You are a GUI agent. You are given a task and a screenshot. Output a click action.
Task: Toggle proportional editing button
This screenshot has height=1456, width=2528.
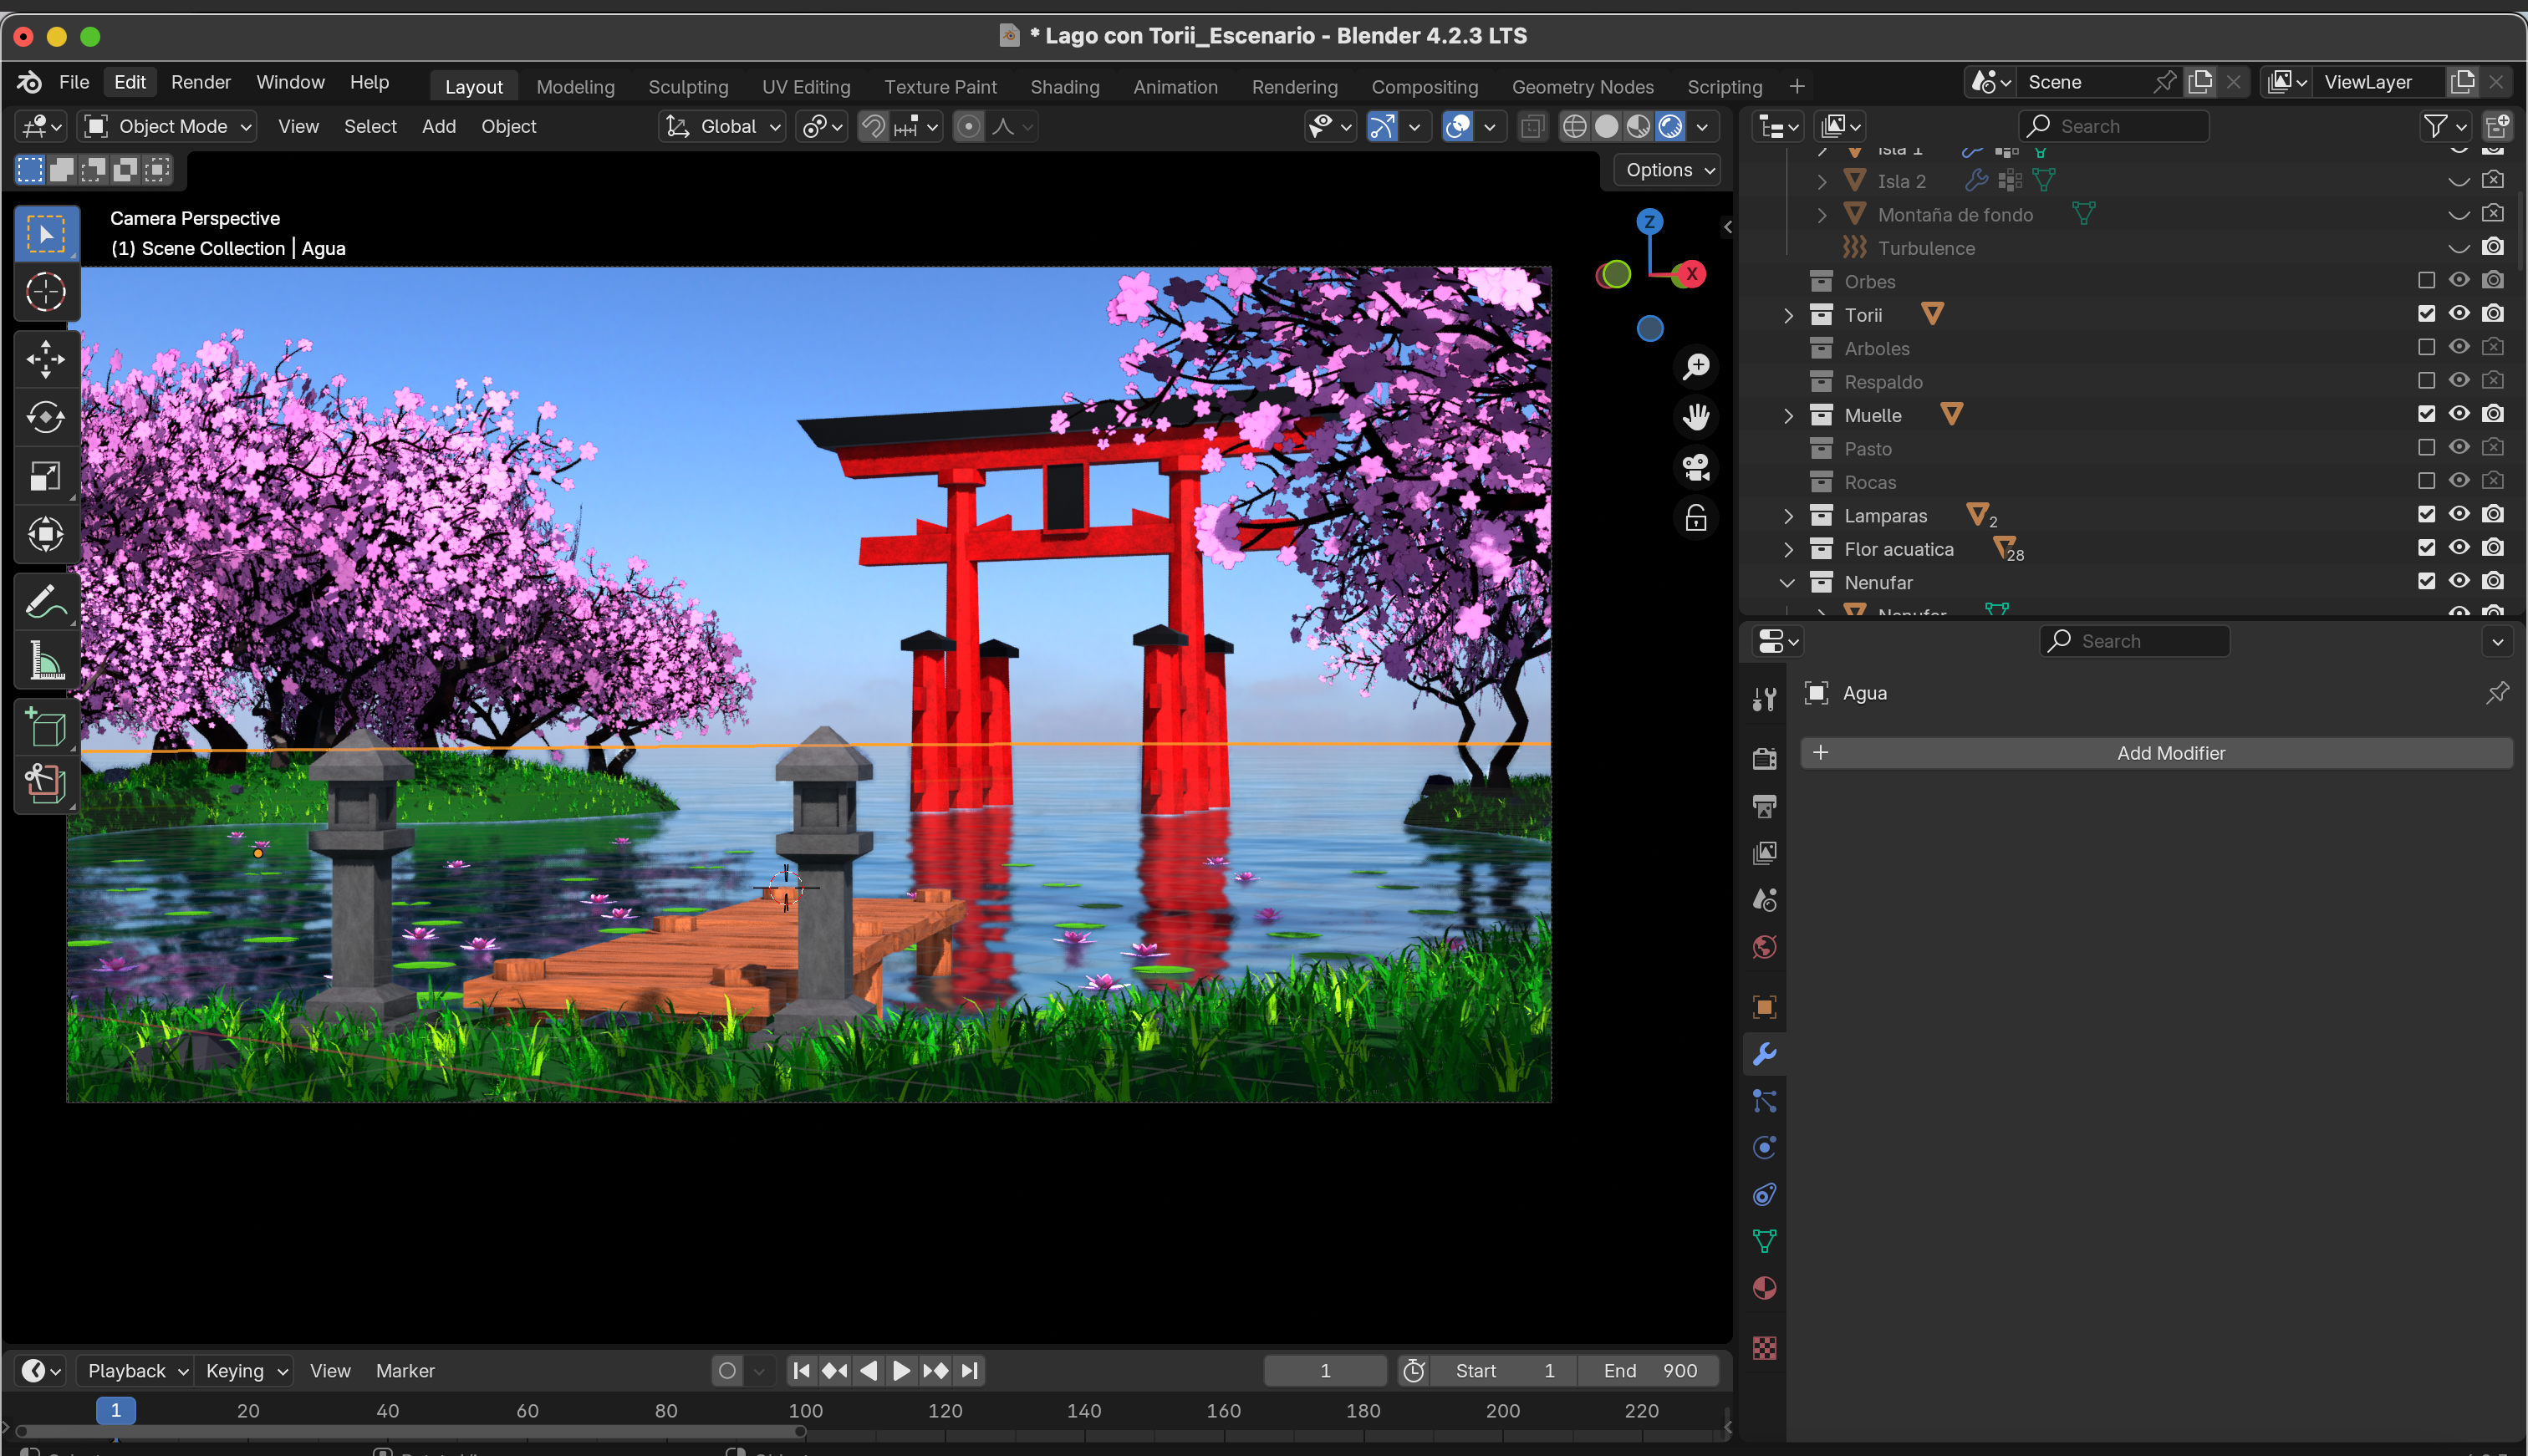point(968,126)
